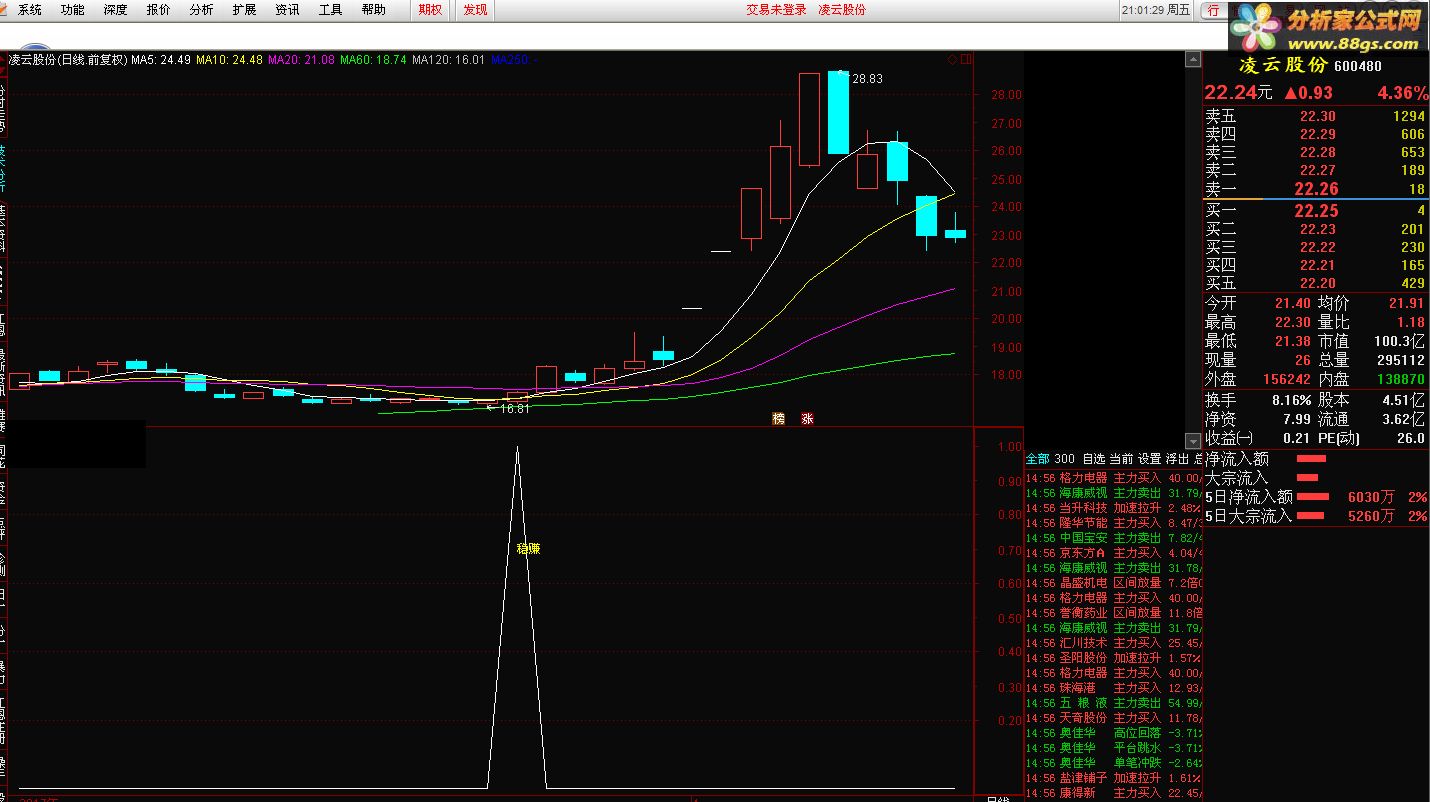Select the 汇川技术 主力买入 alert row

[x=1114, y=643]
